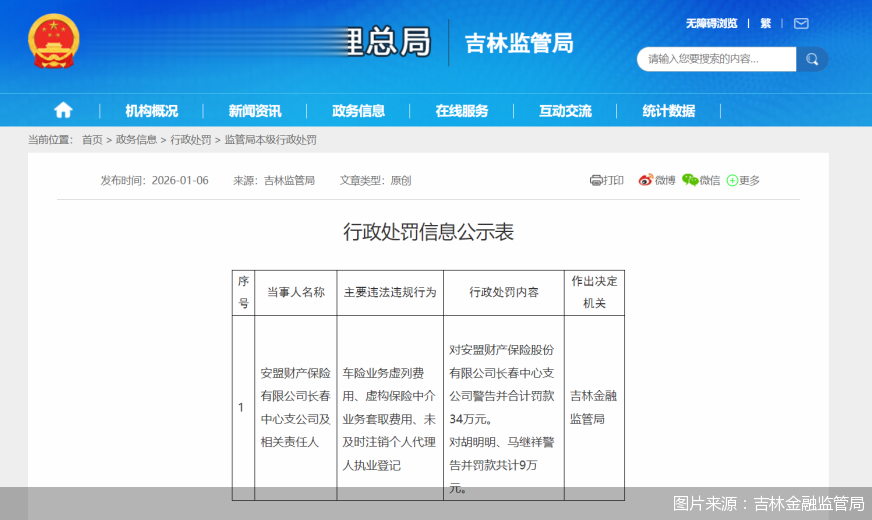872x520 pixels.
Task: Click the 吉林金融监管局 authority cell
Action: tap(594, 407)
